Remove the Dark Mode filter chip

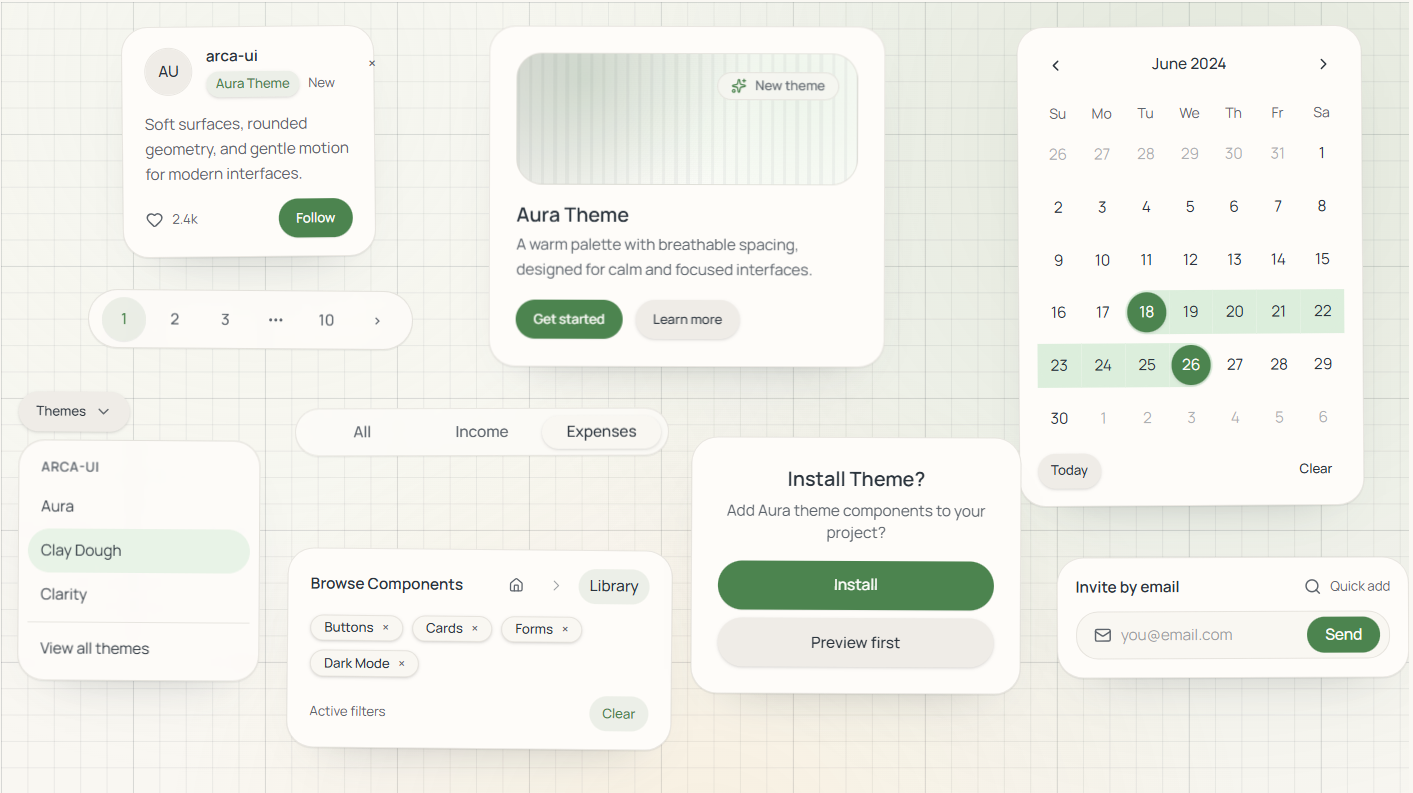pos(401,663)
